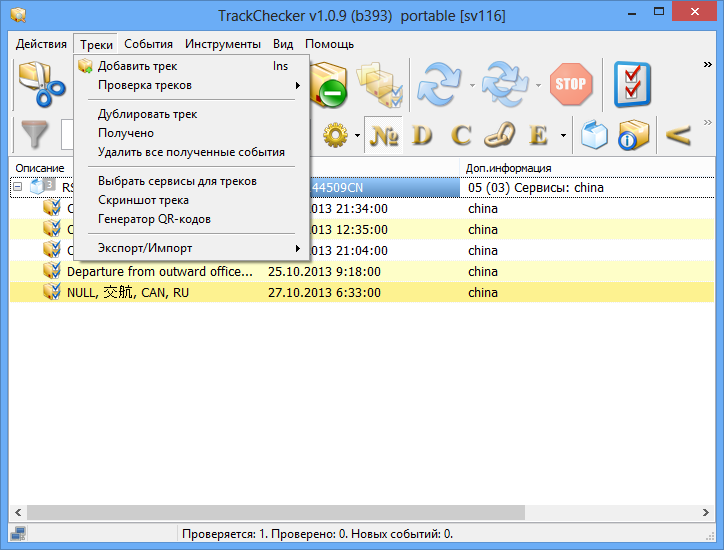Click the red STOP button icon

click(570, 85)
